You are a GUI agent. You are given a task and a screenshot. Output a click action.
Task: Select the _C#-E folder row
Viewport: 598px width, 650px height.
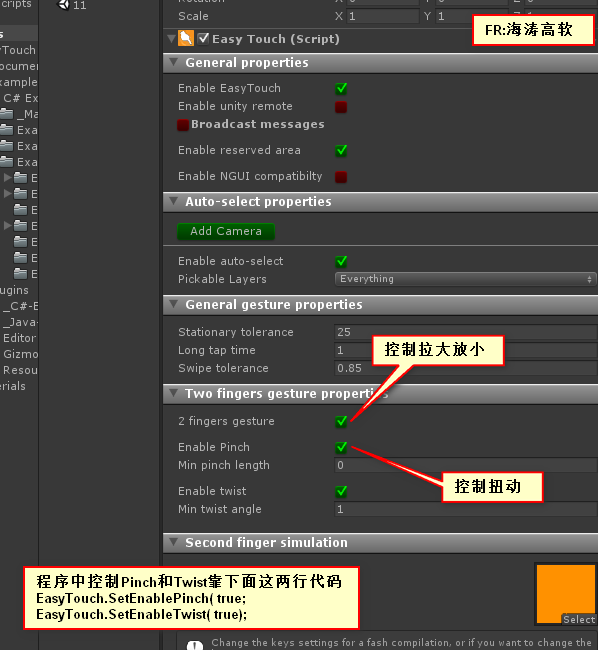[x=19, y=306]
